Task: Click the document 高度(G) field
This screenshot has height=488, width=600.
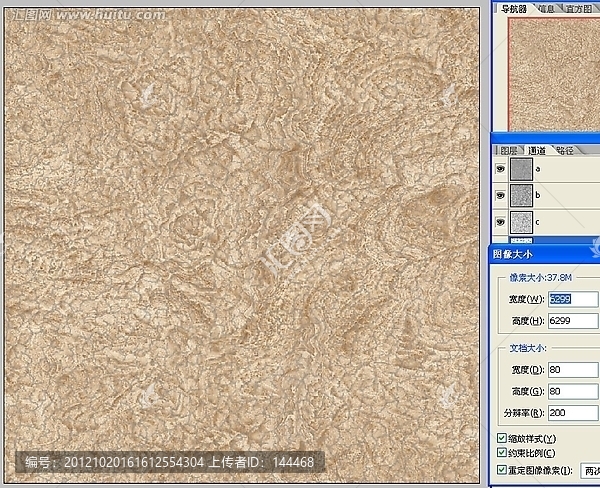Action: tap(573, 391)
